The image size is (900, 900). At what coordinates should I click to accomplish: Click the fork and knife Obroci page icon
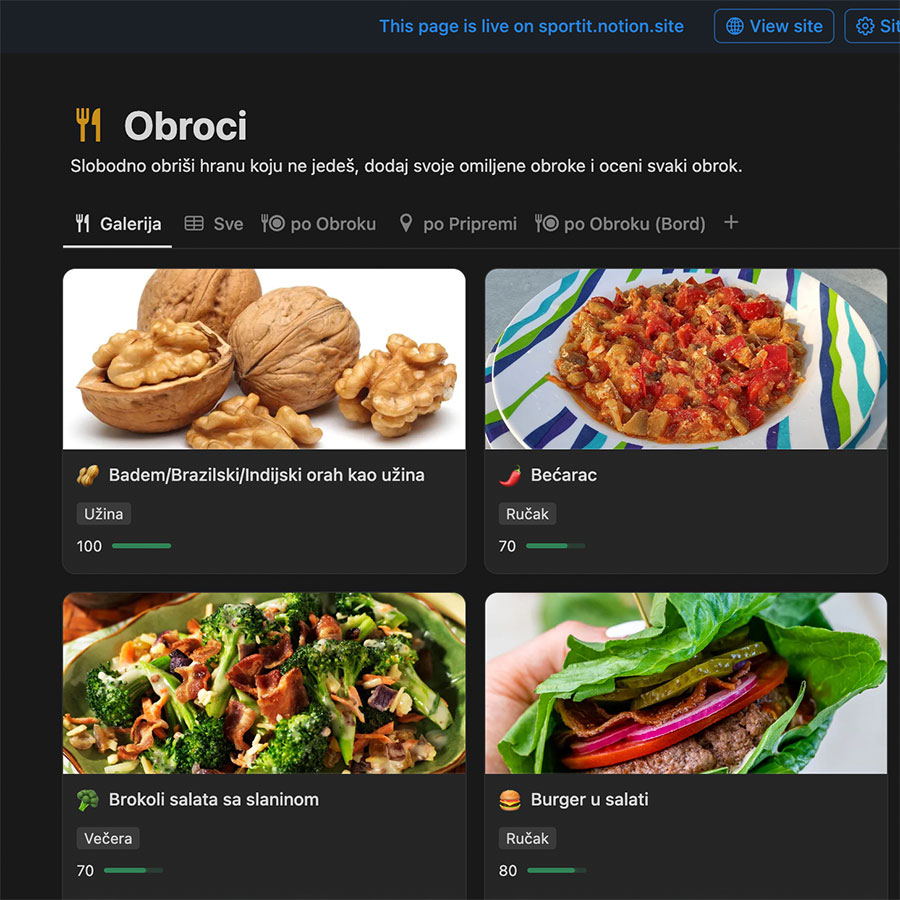(88, 125)
